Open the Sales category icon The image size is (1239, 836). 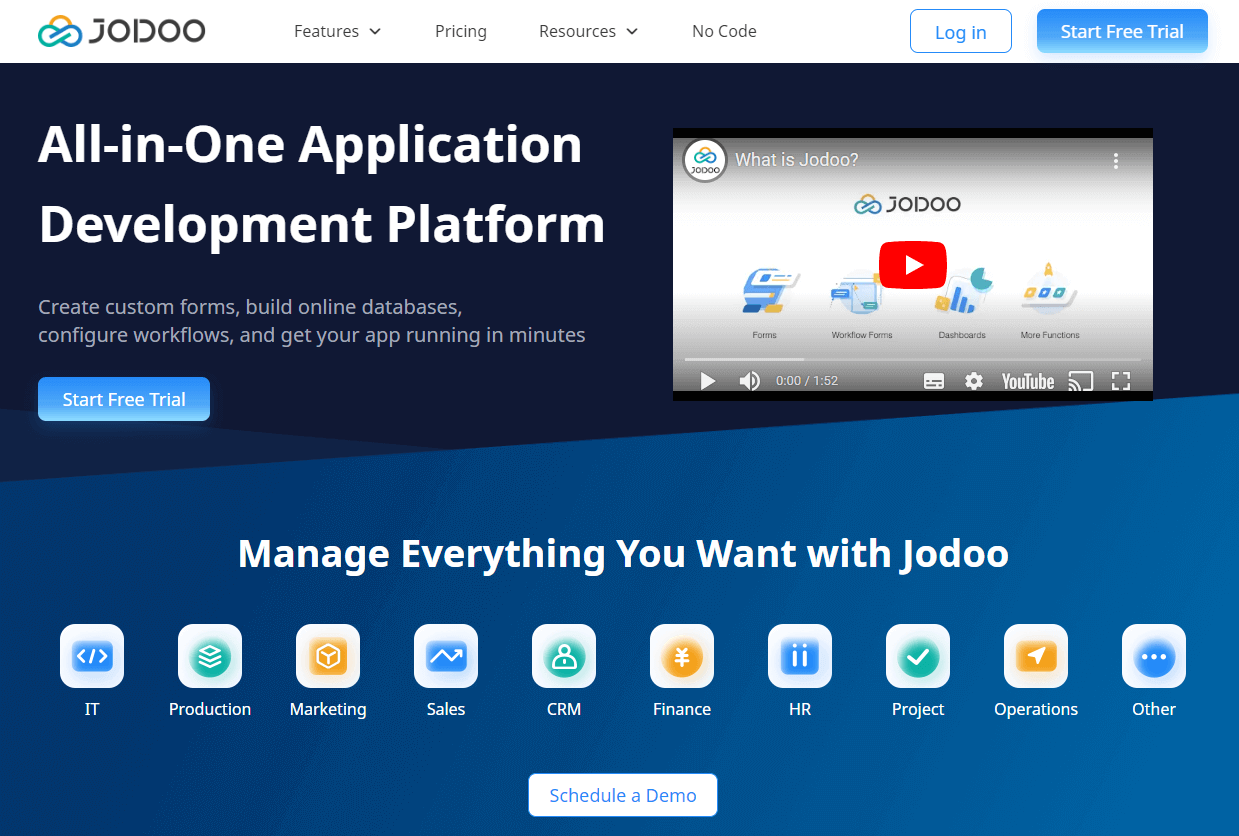coord(446,656)
